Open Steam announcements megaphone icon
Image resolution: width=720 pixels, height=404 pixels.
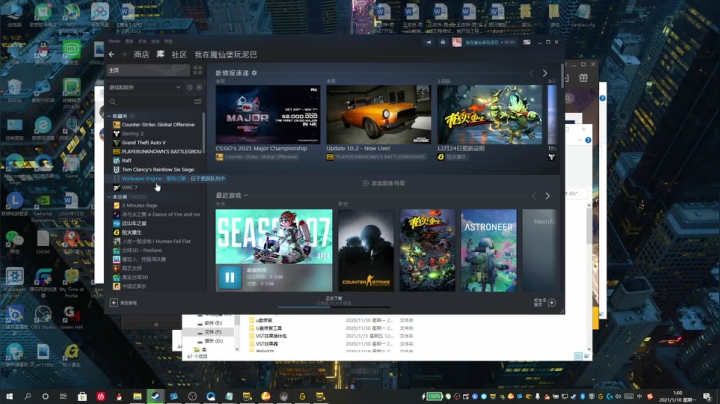tap(428, 42)
